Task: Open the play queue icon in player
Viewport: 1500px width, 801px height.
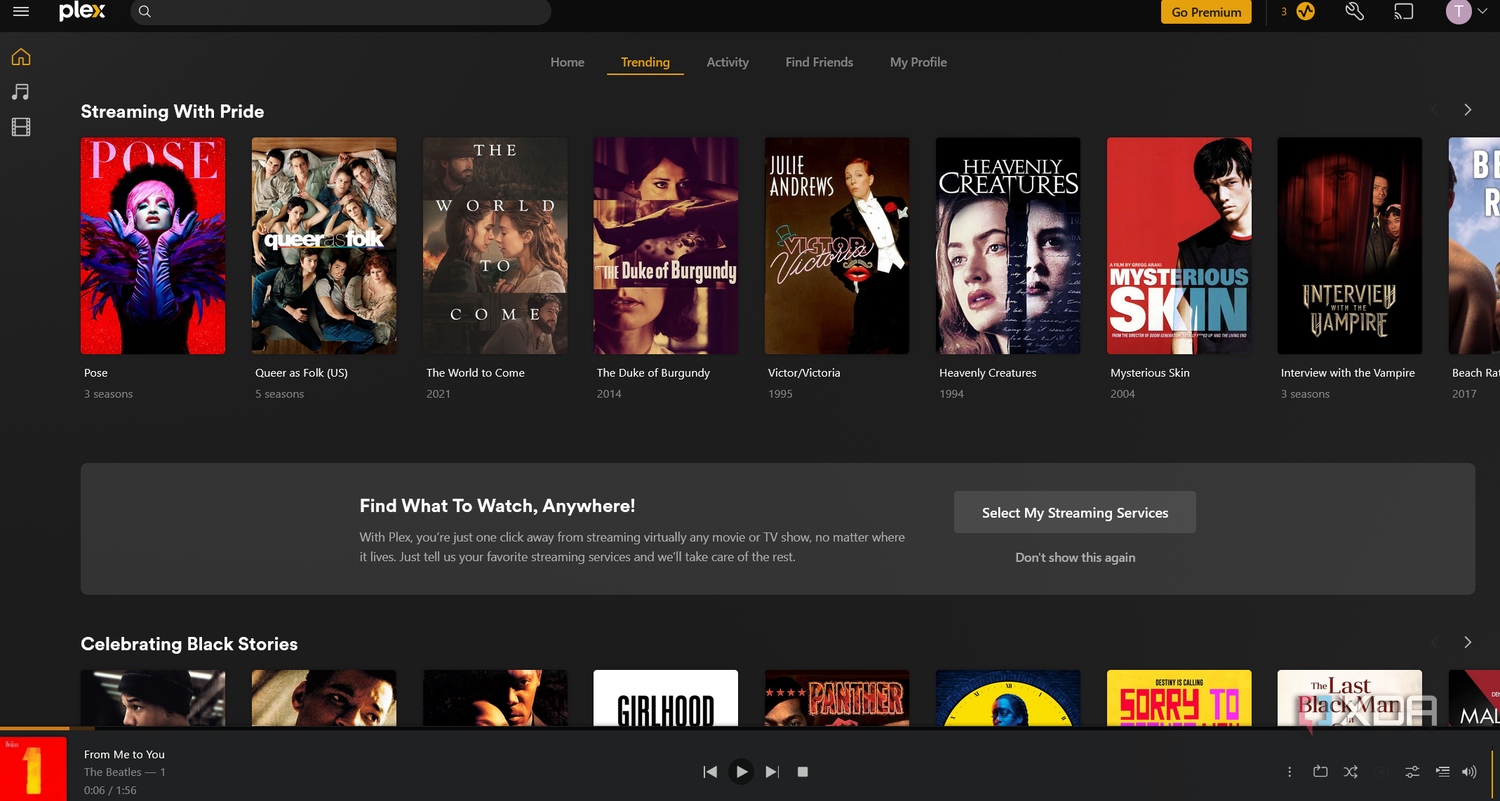Action: (x=1441, y=771)
